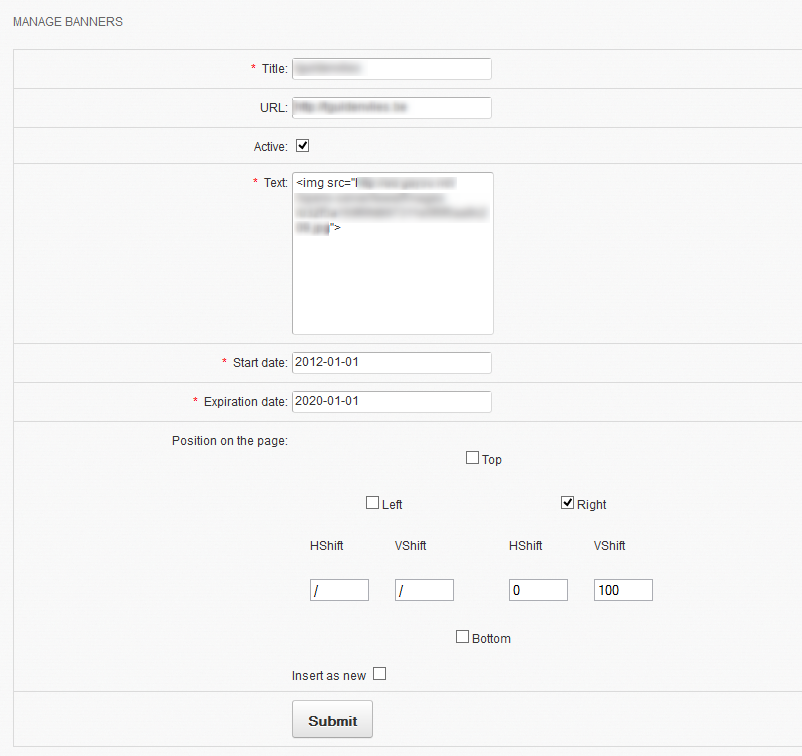Check the Bottom position checkbox
Viewport: 802px width, 756px height.
pyautogui.click(x=463, y=637)
